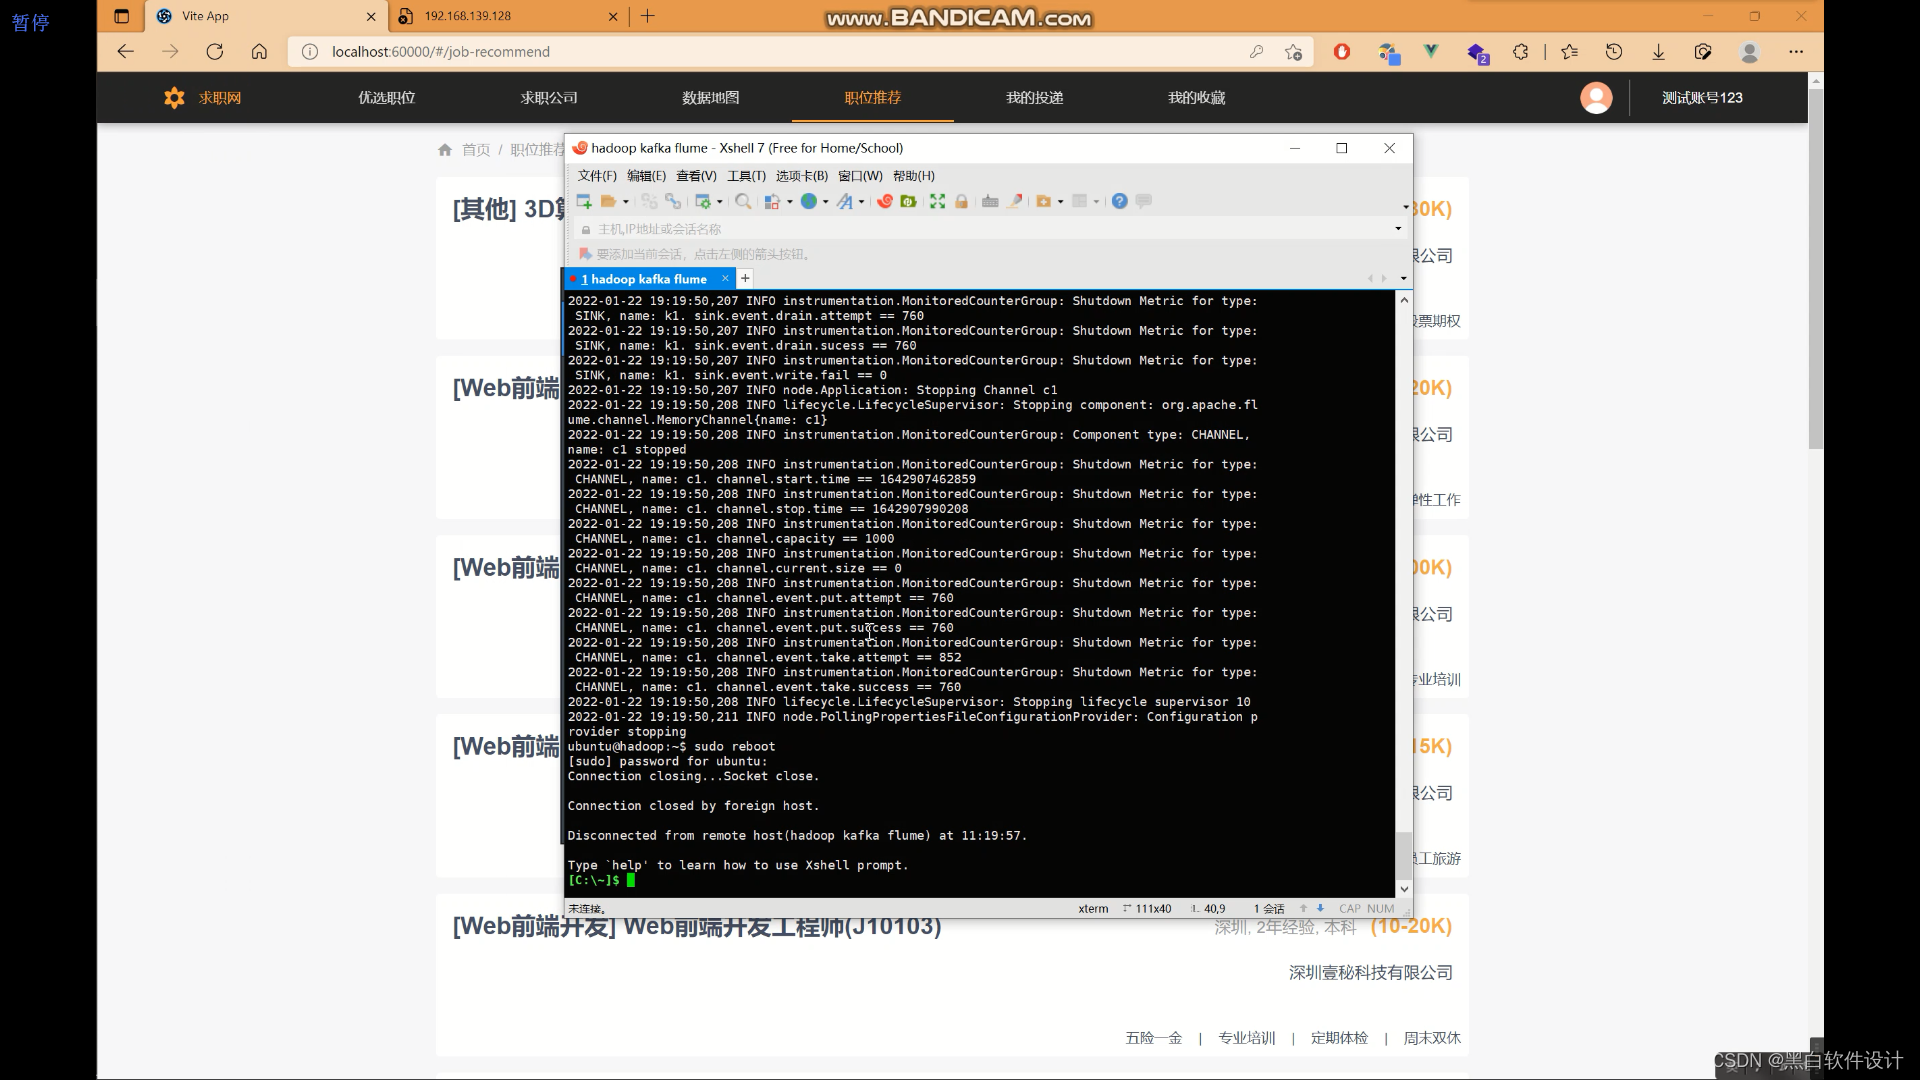The image size is (1920, 1080).
Task: Click the 首页 breadcrumb link
Action: pyautogui.click(x=476, y=150)
